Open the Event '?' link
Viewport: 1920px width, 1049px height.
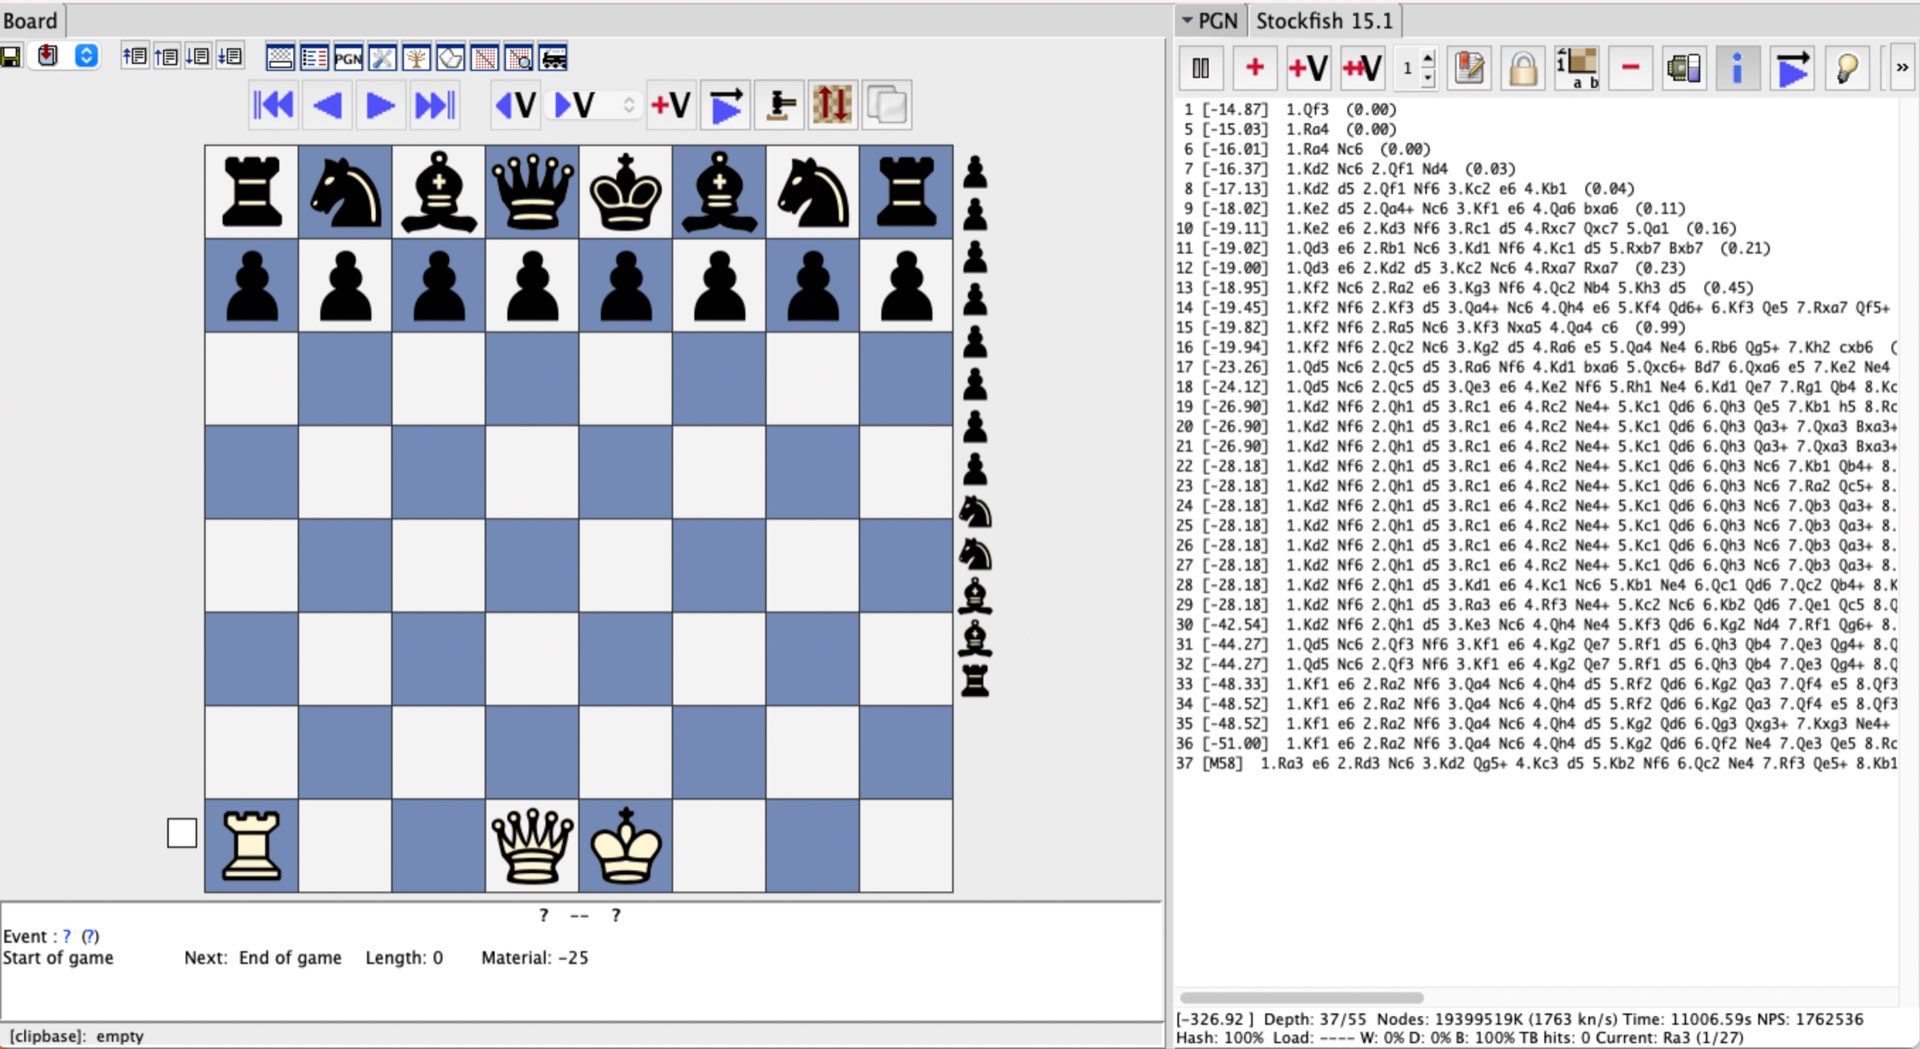click(x=67, y=936)
